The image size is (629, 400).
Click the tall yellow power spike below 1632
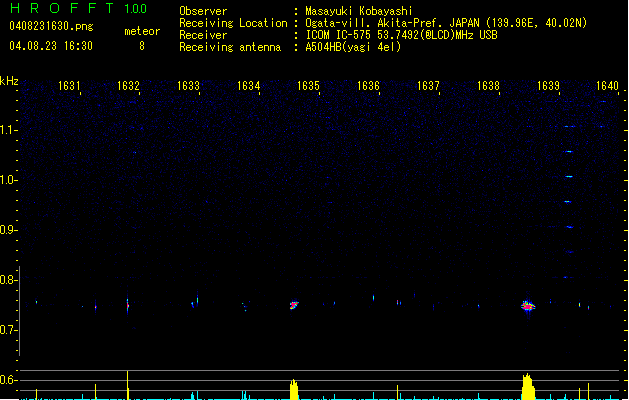point(128,385)
